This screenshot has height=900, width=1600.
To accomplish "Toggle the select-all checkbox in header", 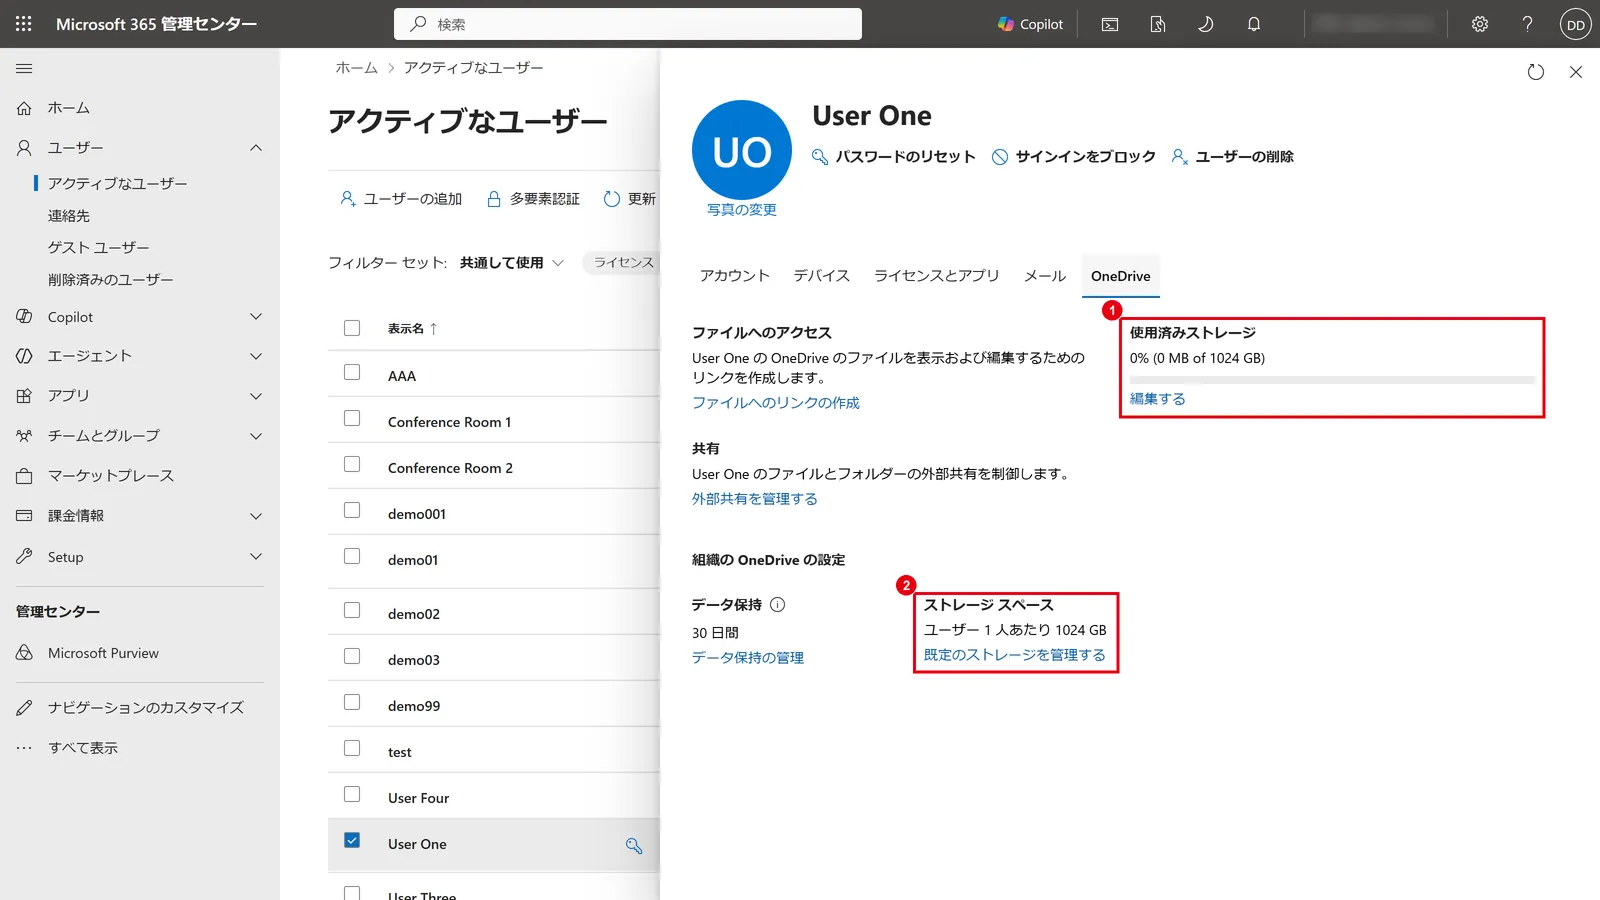I will [352, 328].
